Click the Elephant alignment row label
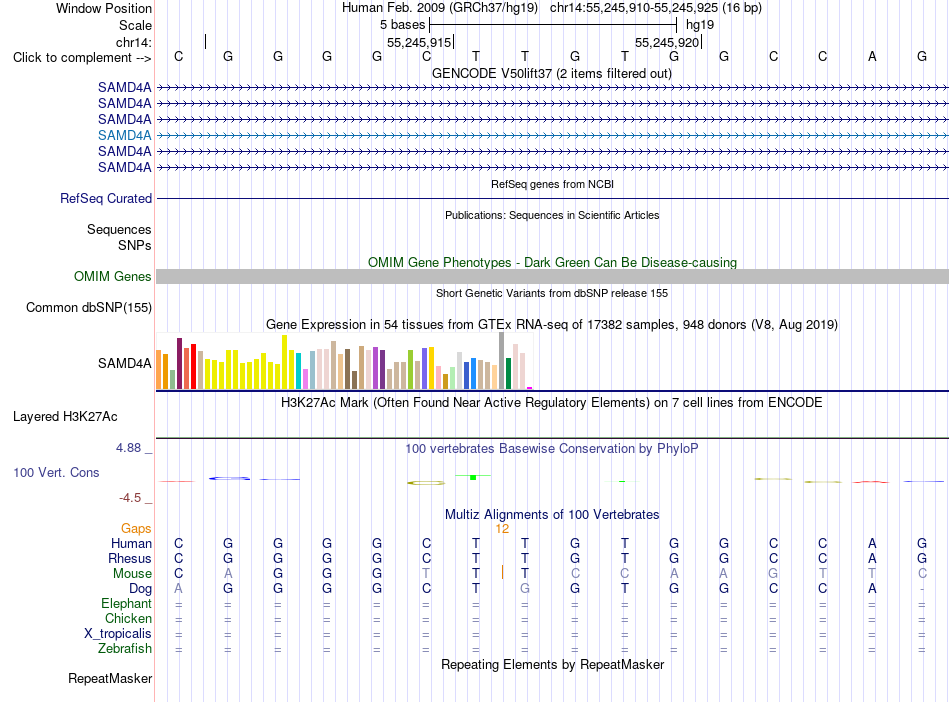The width and height of the screenshot is (950, 702). click(x=126, y=604)
